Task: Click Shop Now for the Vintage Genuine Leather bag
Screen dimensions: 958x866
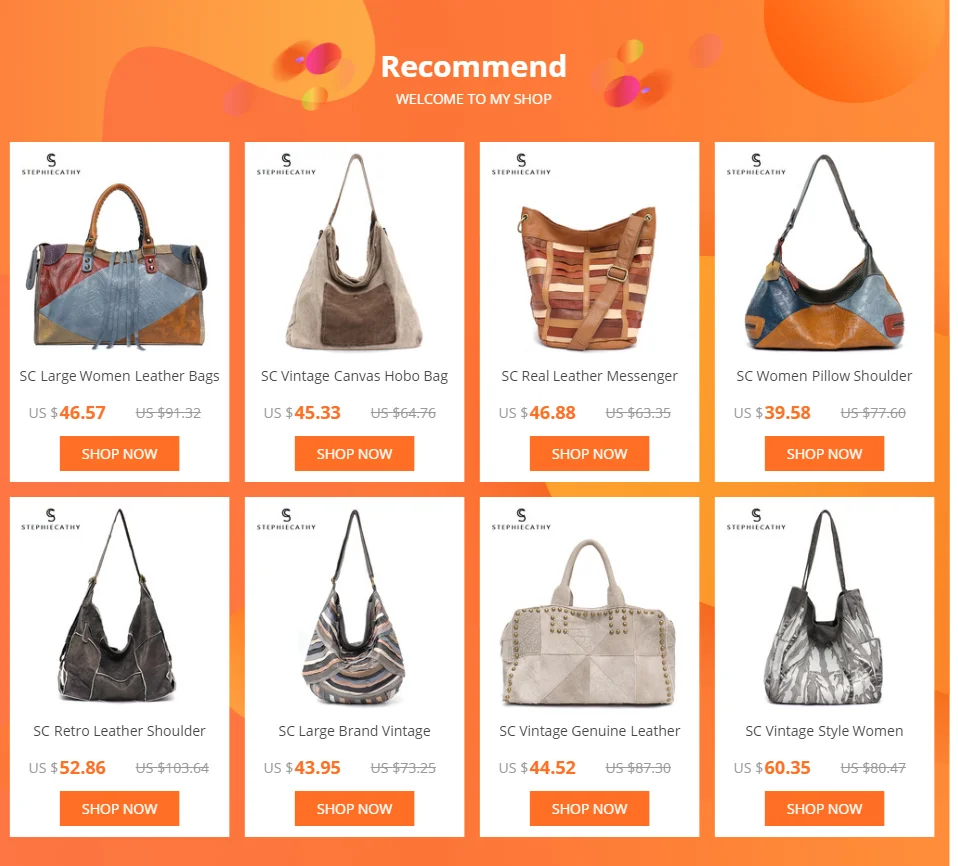Action: coord(589,809)
